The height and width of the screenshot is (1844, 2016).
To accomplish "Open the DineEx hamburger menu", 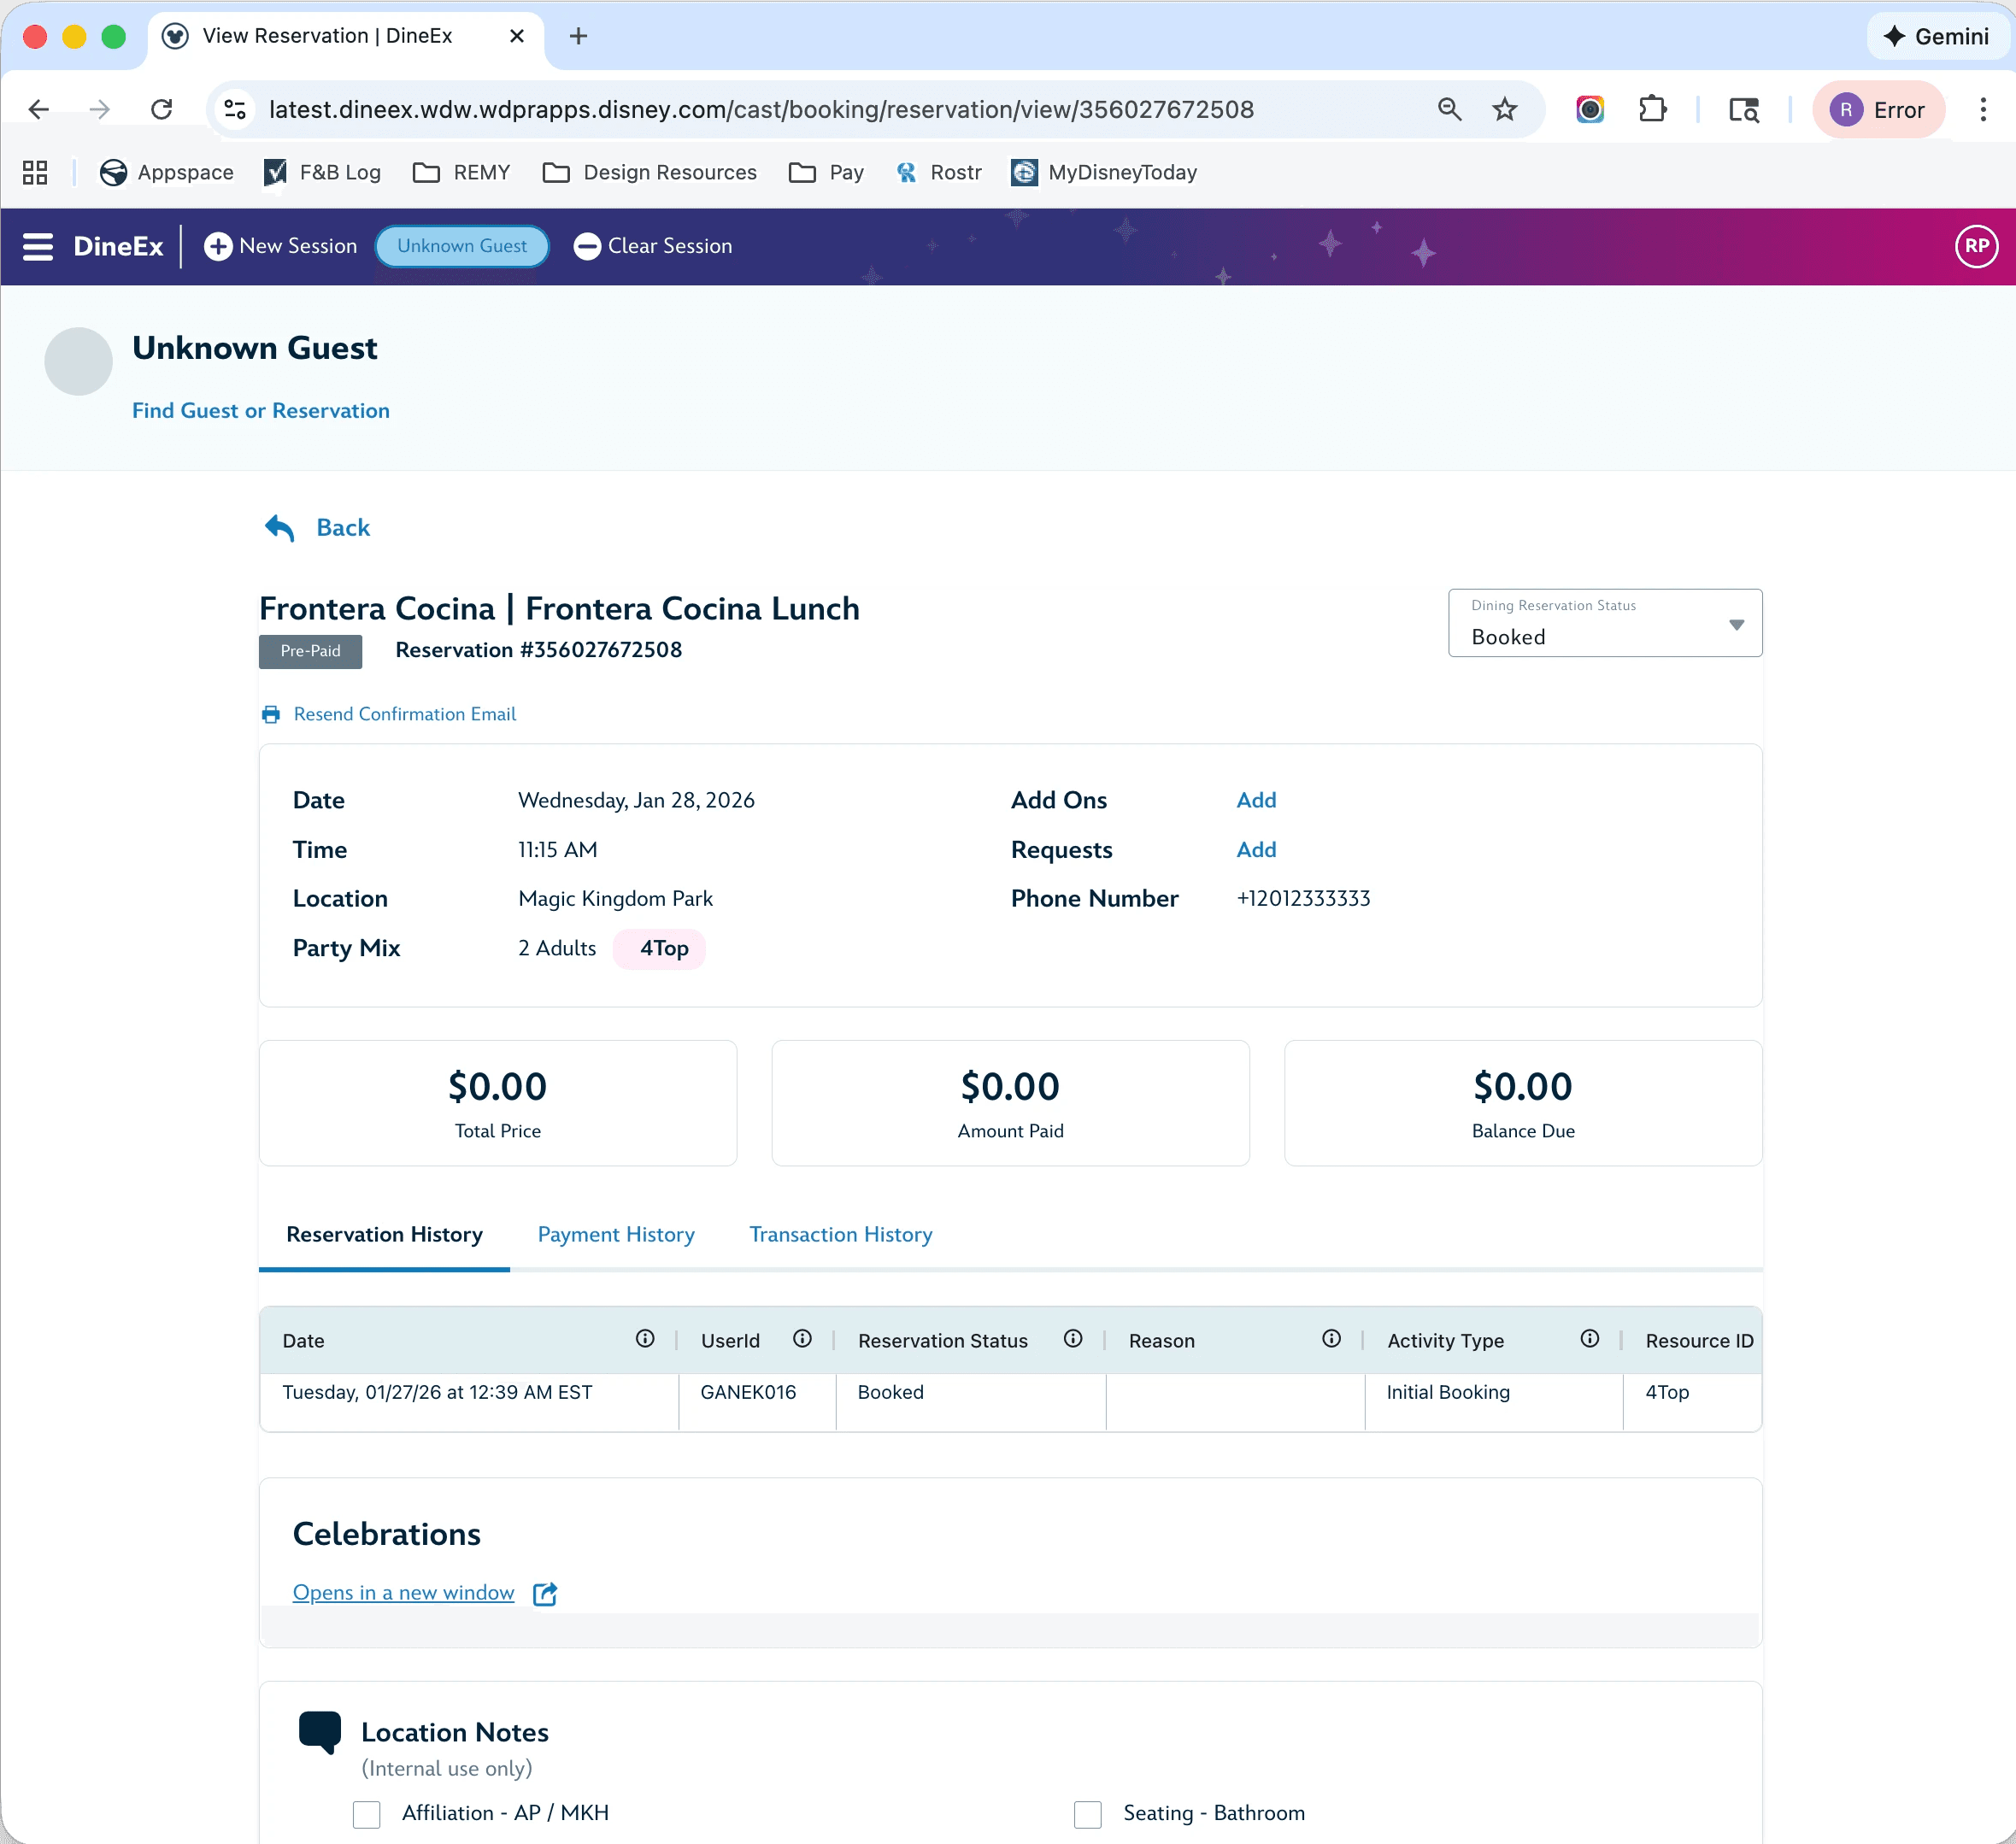I will pos(37,246).
